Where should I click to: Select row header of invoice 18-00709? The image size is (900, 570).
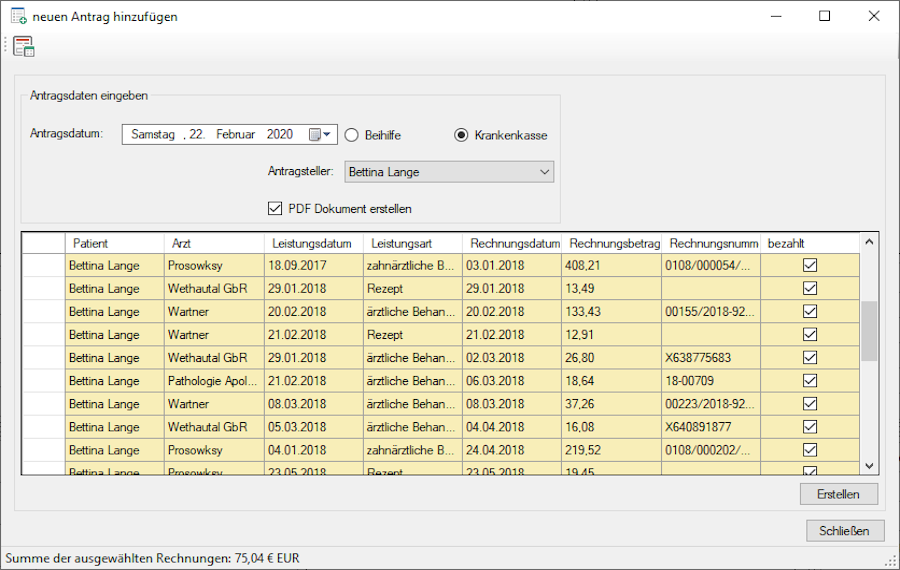tap(43, 381)
